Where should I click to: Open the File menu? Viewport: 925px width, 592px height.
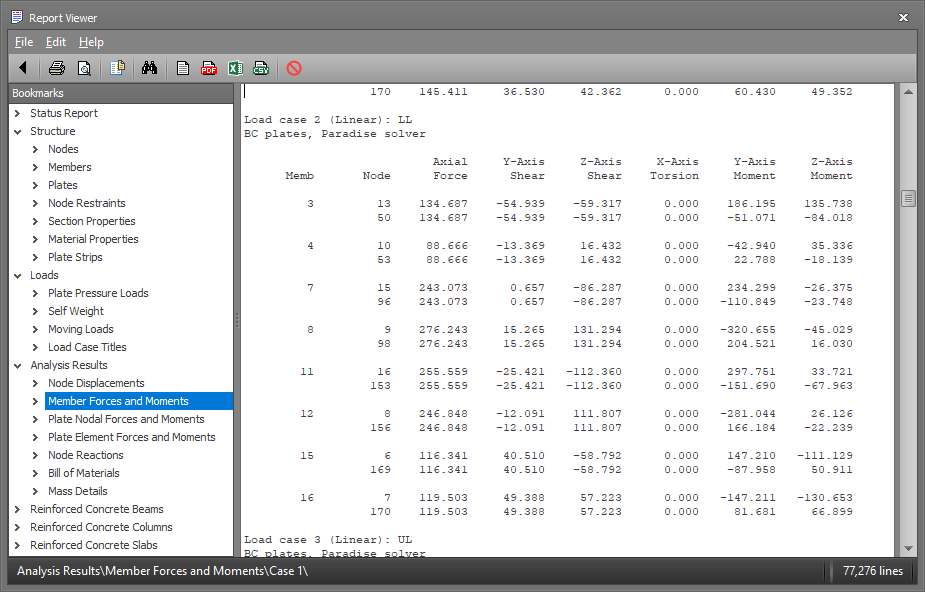point(24,42)
